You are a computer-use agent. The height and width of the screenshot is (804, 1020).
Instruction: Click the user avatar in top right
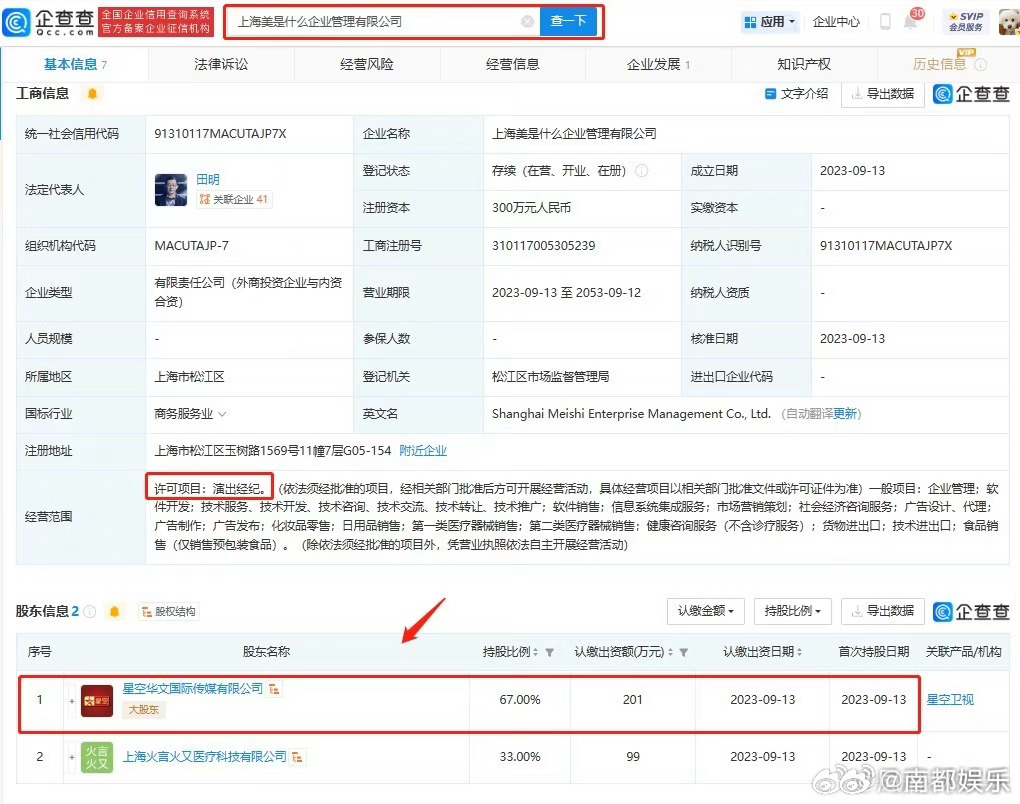point(1009,22)
